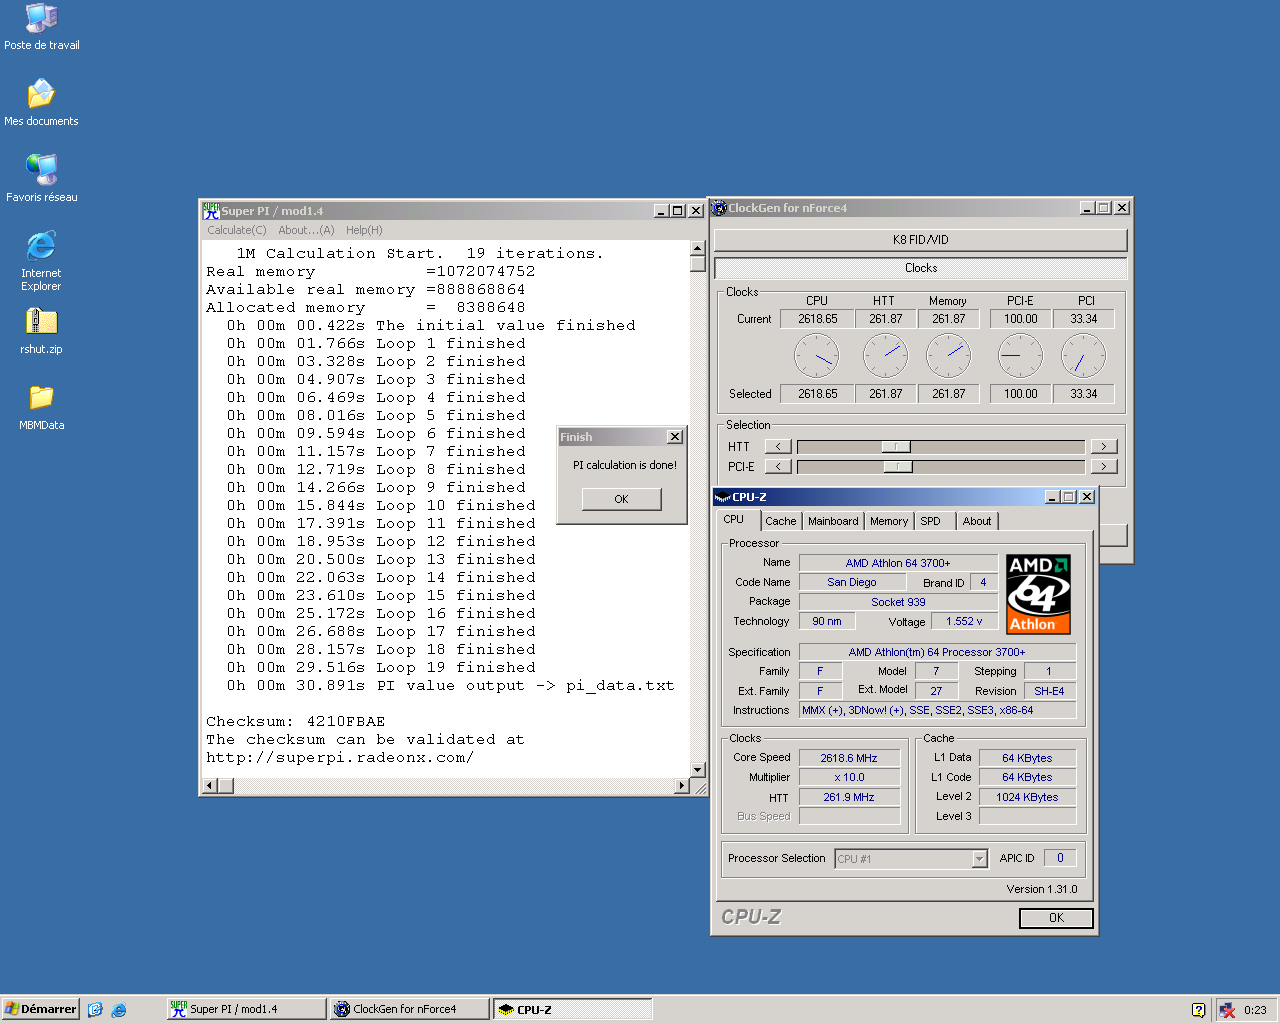Click Internet Explorer quick launch icon
This screenshot has width=1280, height=1024.
click(119, 1010)
